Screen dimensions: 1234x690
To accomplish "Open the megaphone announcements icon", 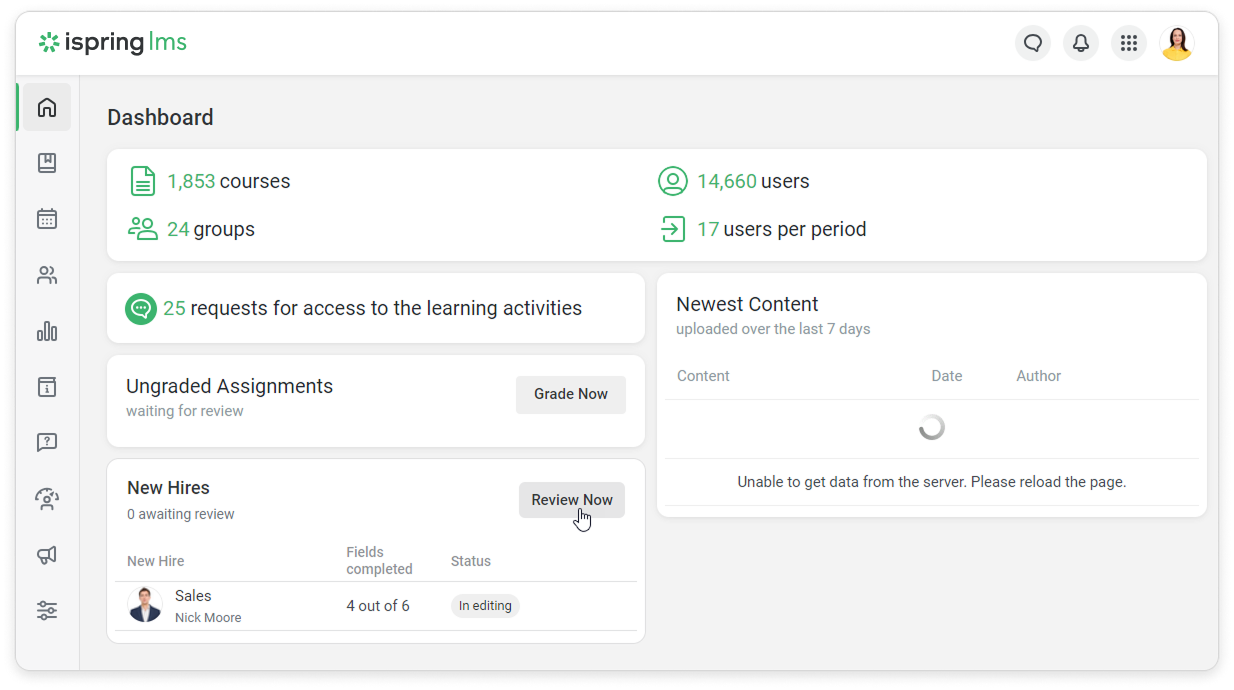I will point(47,555).
